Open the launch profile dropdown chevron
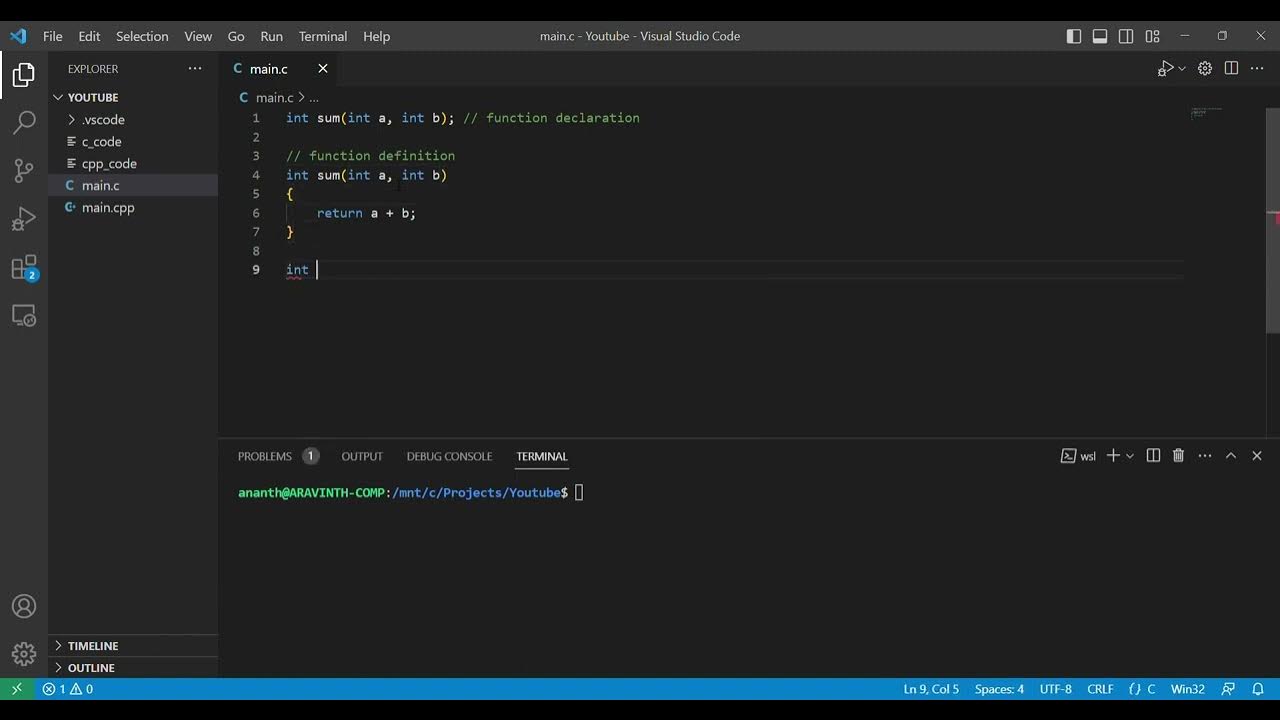The image size is (1280, 720). click(1130, 456)
